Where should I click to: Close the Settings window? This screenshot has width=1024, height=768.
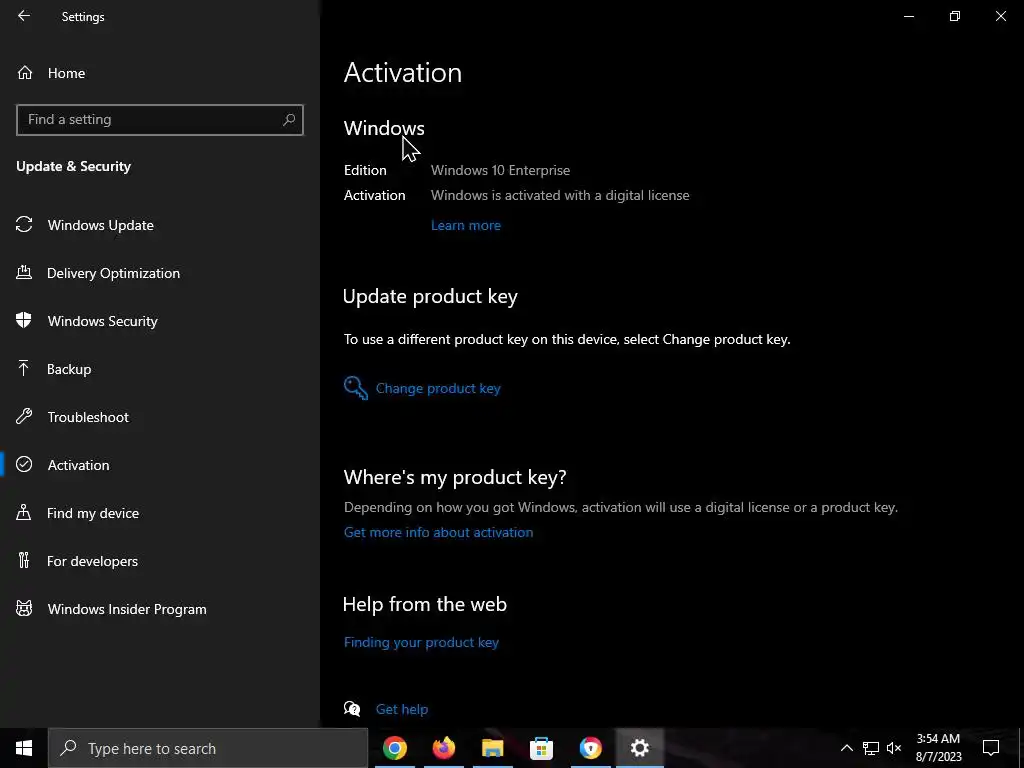click(x=1000, y=16)
